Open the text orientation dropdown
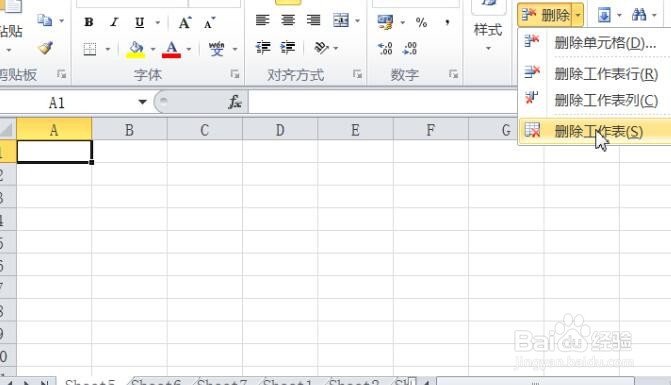The width and height of the screenshot is (671, 385). point(336,48)
